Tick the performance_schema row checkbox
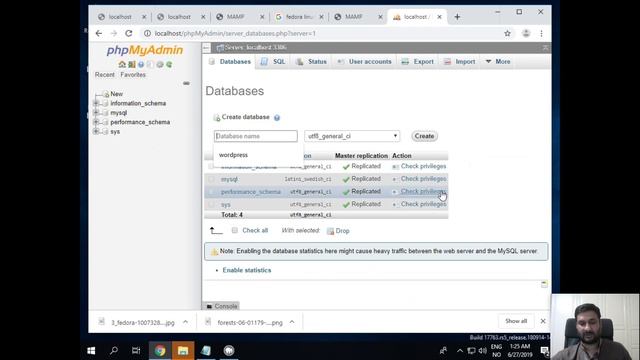This screenshot has height=360, width=640. tap(211, 192)
